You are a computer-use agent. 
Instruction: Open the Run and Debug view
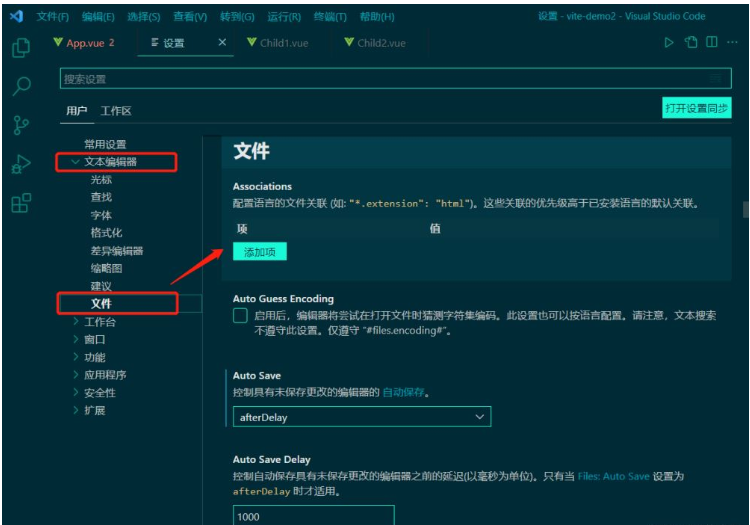pyautogui.click(x=21, y=164)
